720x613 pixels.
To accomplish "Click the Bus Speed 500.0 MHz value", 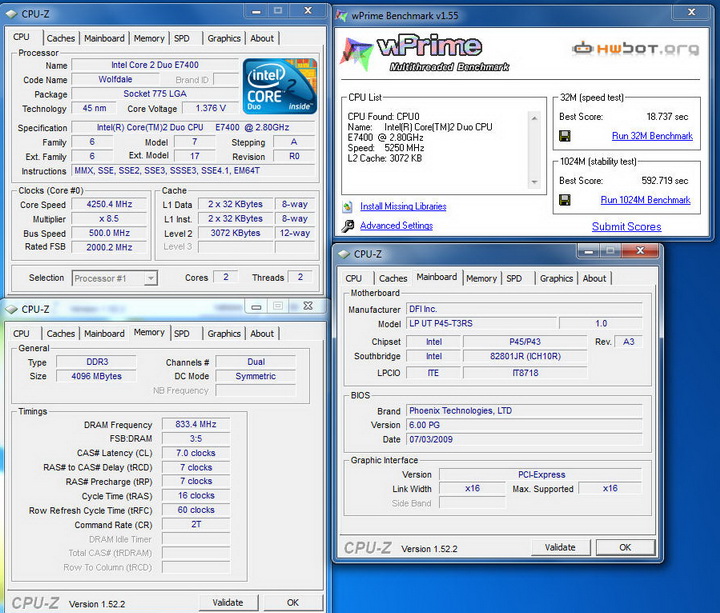I will tap(109, 233).
